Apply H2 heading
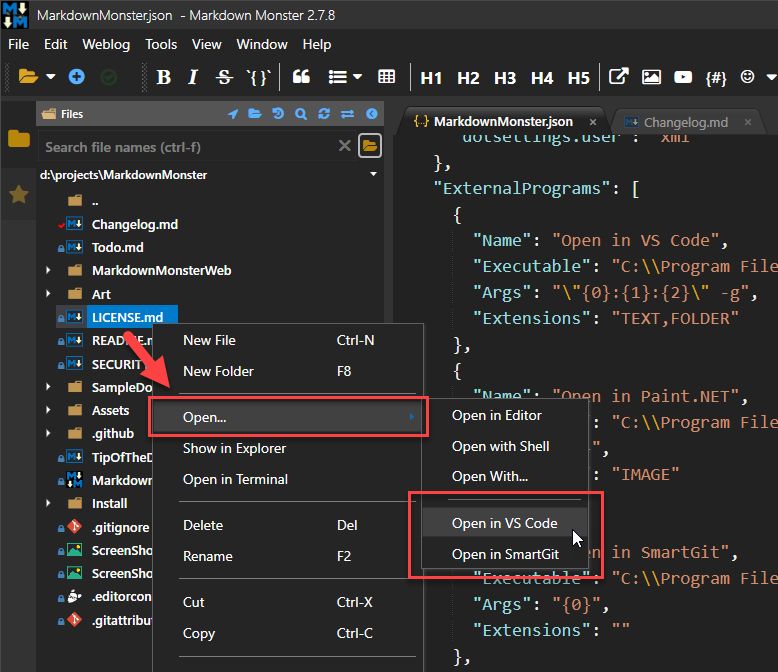778x672 pixels. (x=468, y=78)
